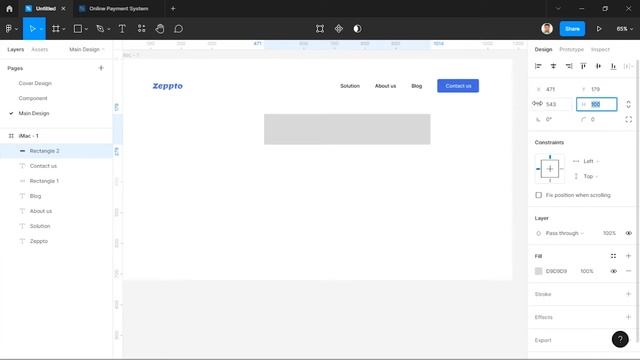This screenshot has width=640, height=360.
Task: Align selection to the left
Action: pos(538,66)
